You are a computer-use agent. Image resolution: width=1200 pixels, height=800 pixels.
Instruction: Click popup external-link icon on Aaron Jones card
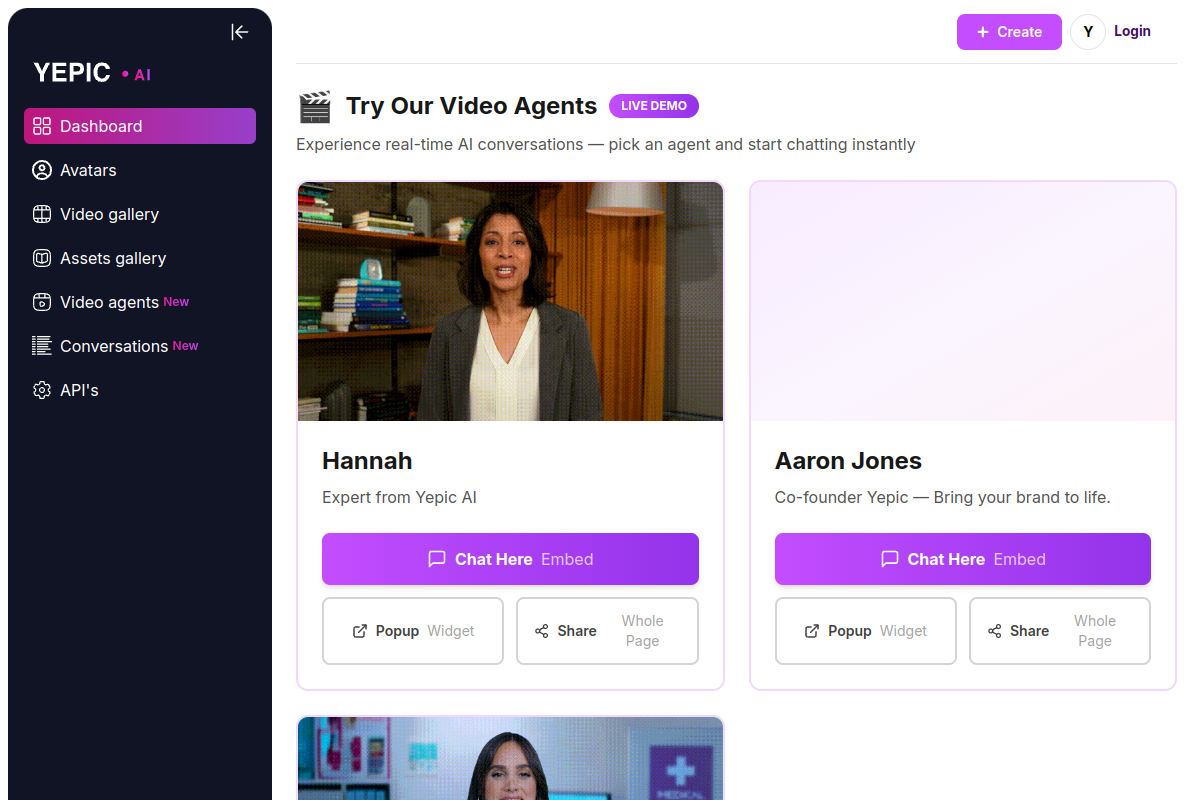813,631
